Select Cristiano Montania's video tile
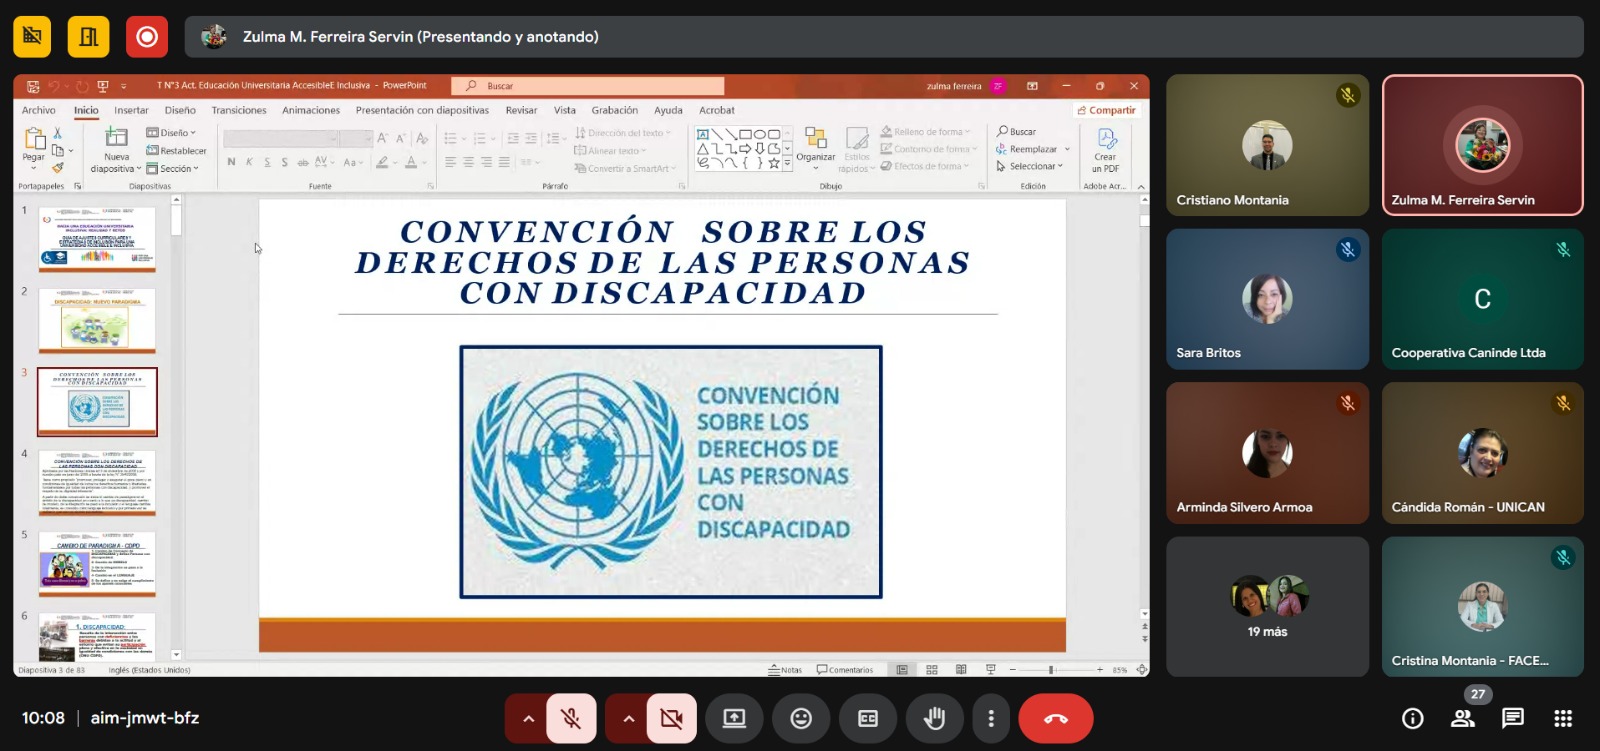The height and width of the screenshot is (751, 1600). (x=1267, y=145)
